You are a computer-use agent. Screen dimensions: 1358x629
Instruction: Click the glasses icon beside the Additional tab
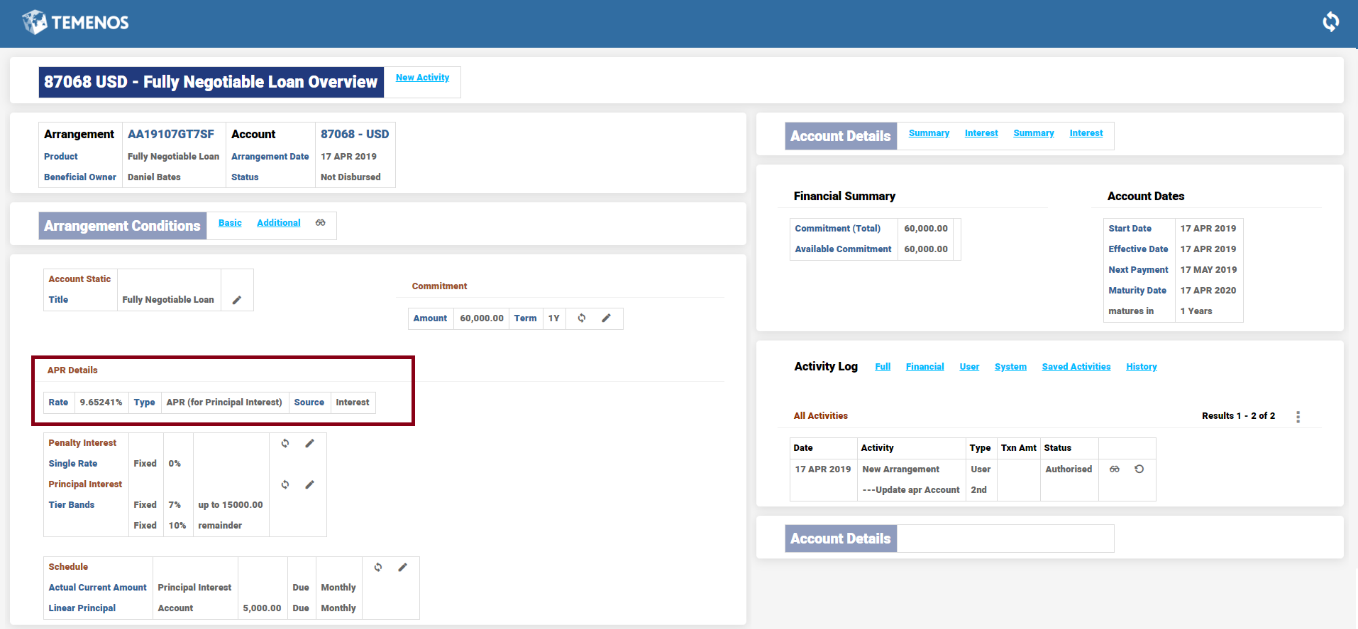(320, 223)
